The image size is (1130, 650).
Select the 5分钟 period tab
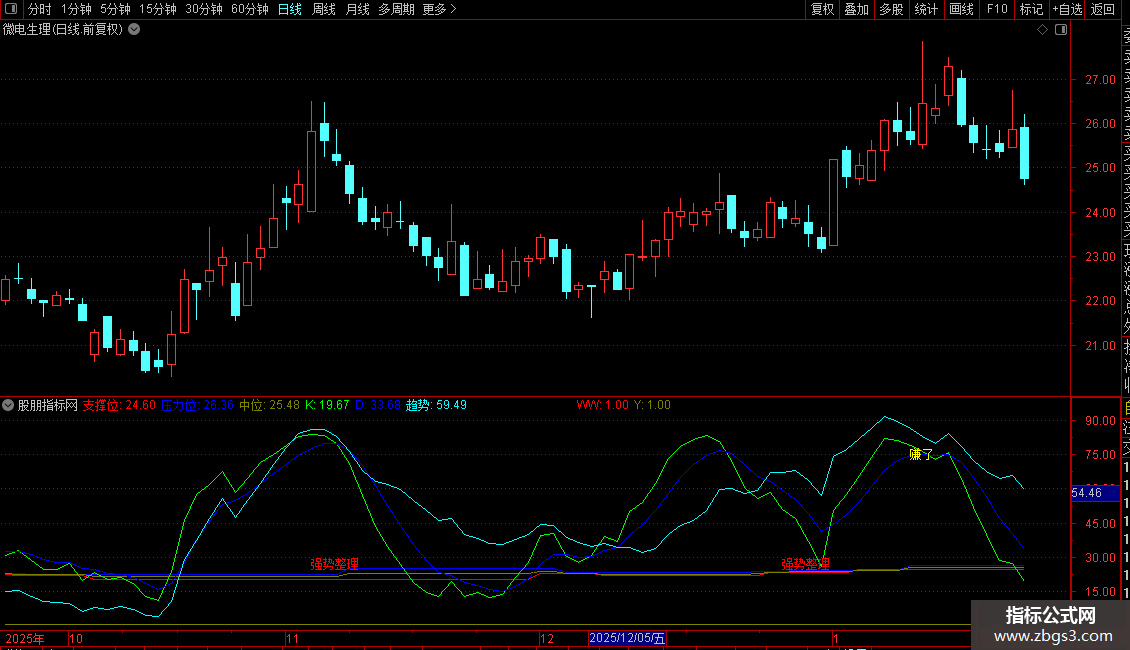point(115,9)
